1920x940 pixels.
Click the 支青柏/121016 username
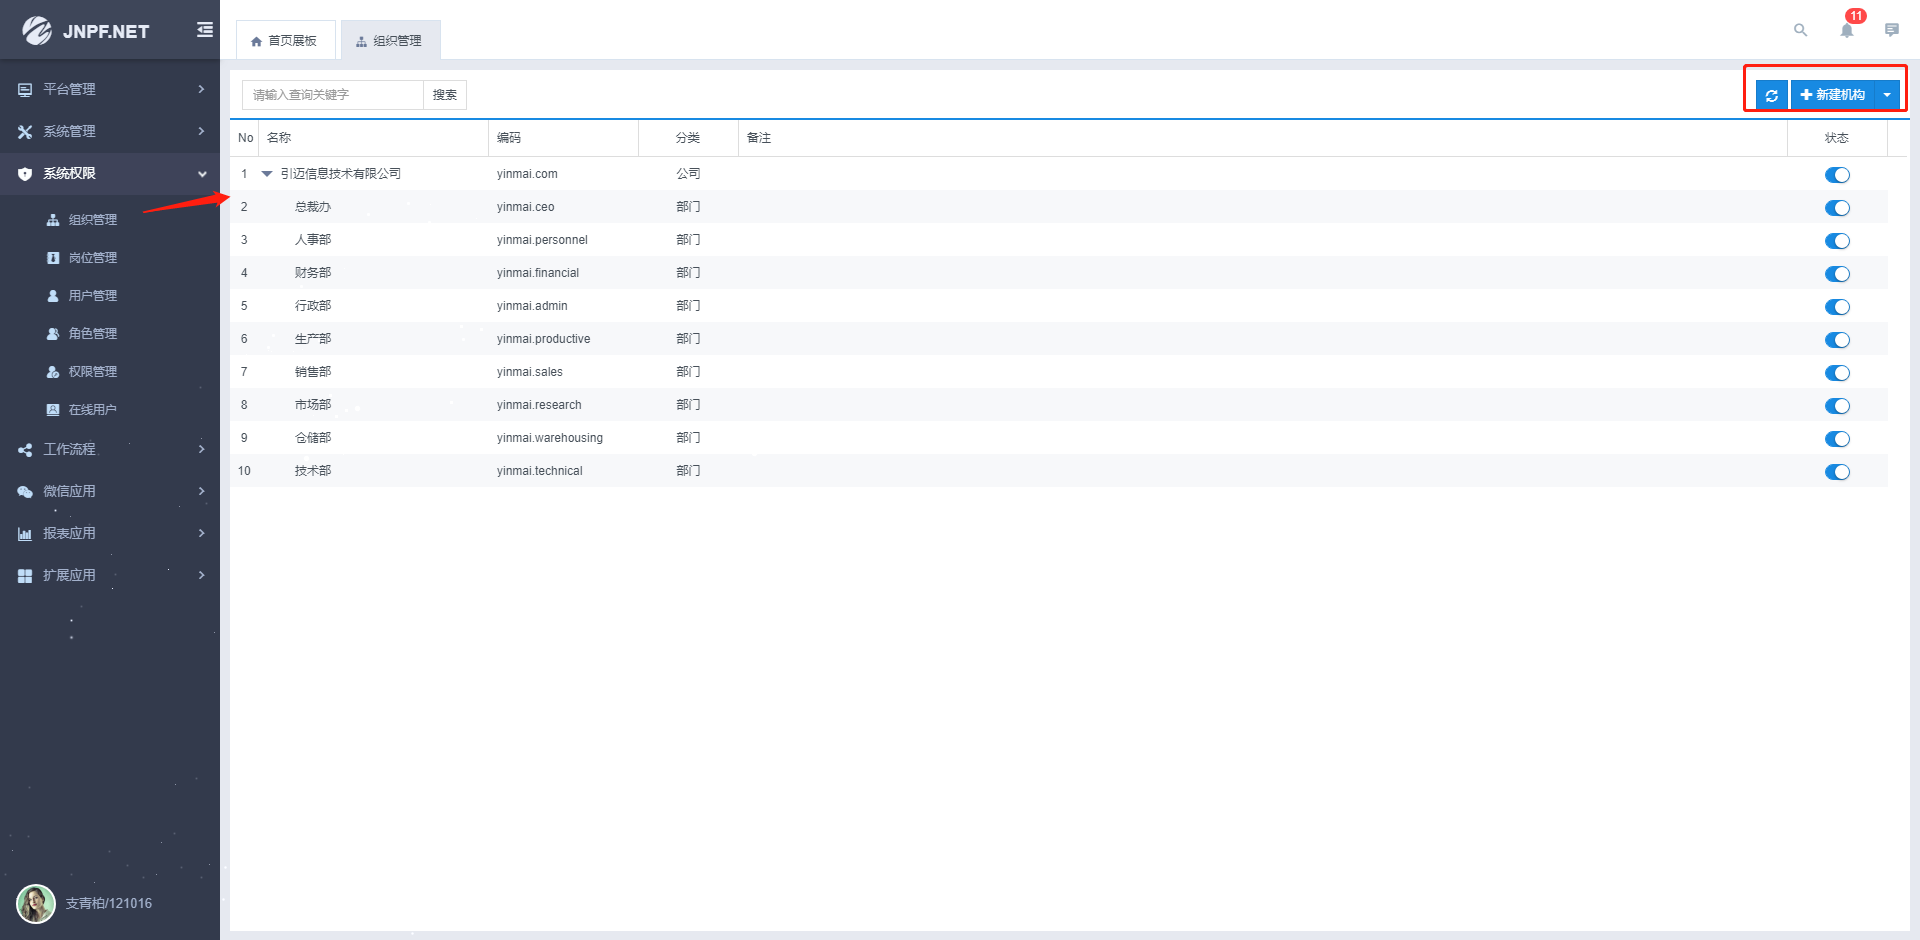click(x=109, y=904)
